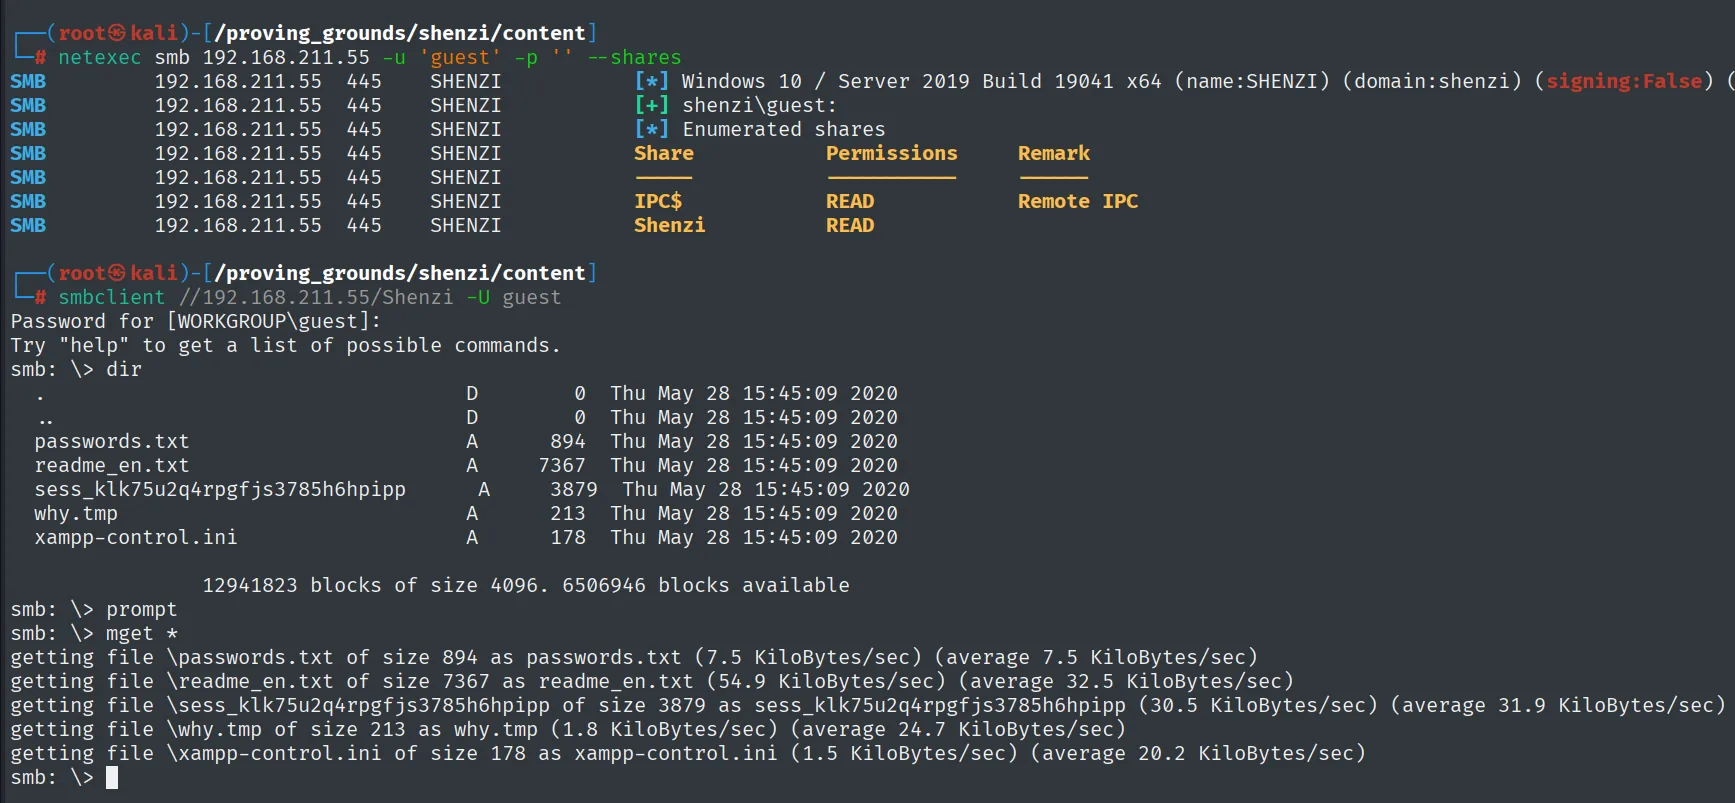This screenshot has height=803, width=1735.
Task: Click "passwords.txt" in the dir listing
Action: point(112,442)
